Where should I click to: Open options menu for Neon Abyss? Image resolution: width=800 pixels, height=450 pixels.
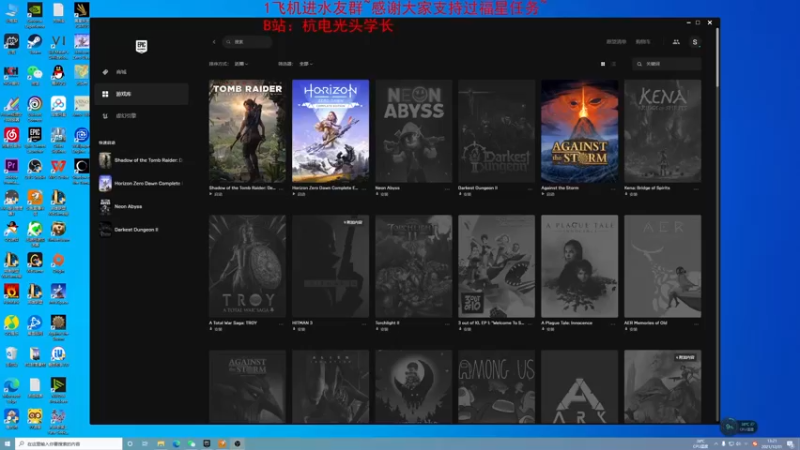click(x=447, y=189)
